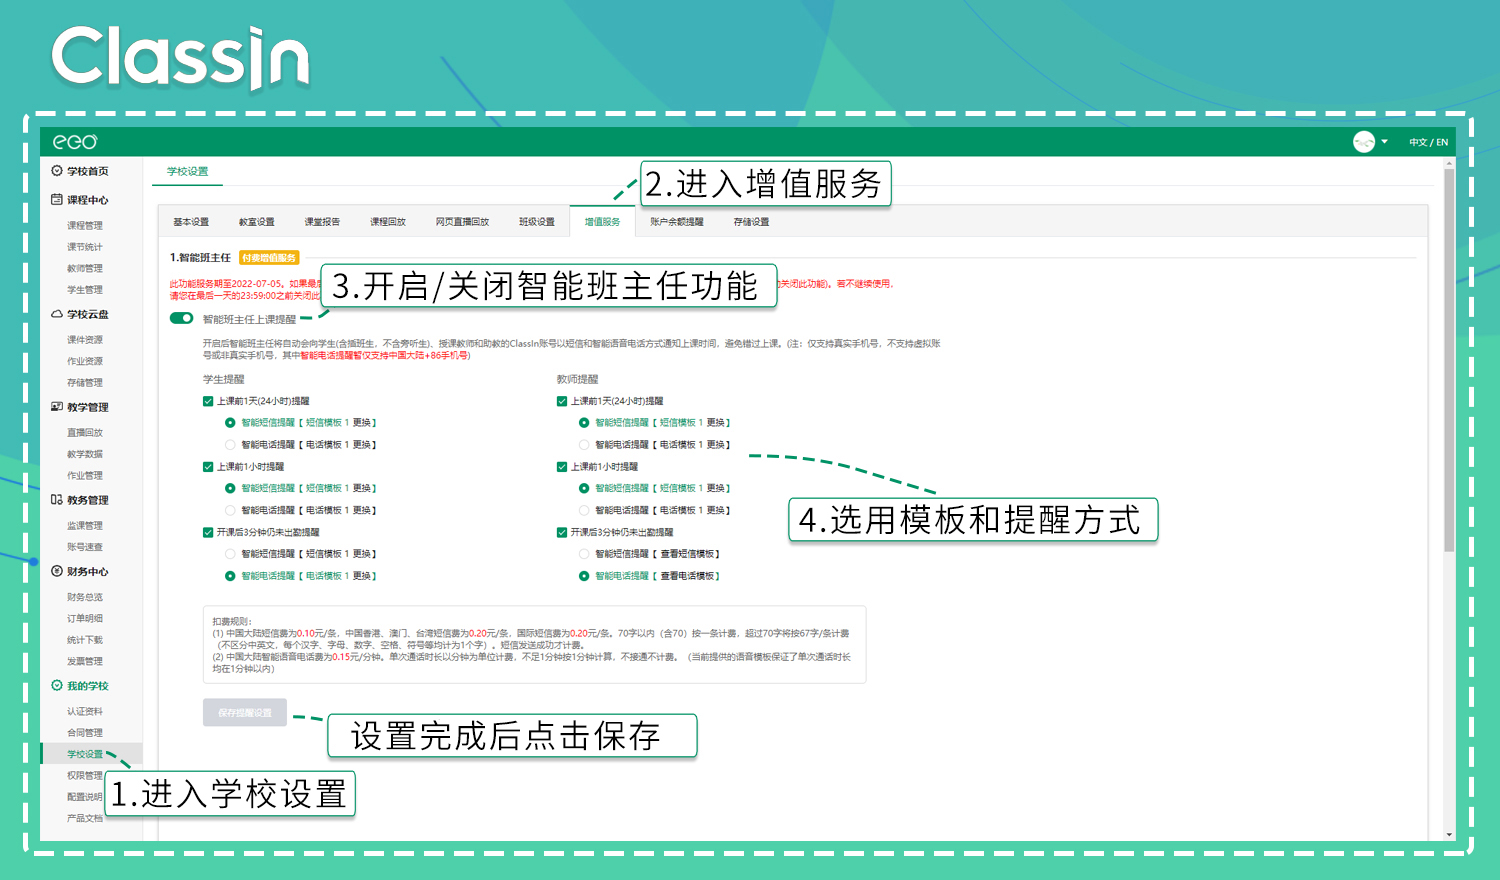Open the 班级设置 tab
Image resolution: width=1500 pixels, height=880 pixels.
tap(536, 222)
